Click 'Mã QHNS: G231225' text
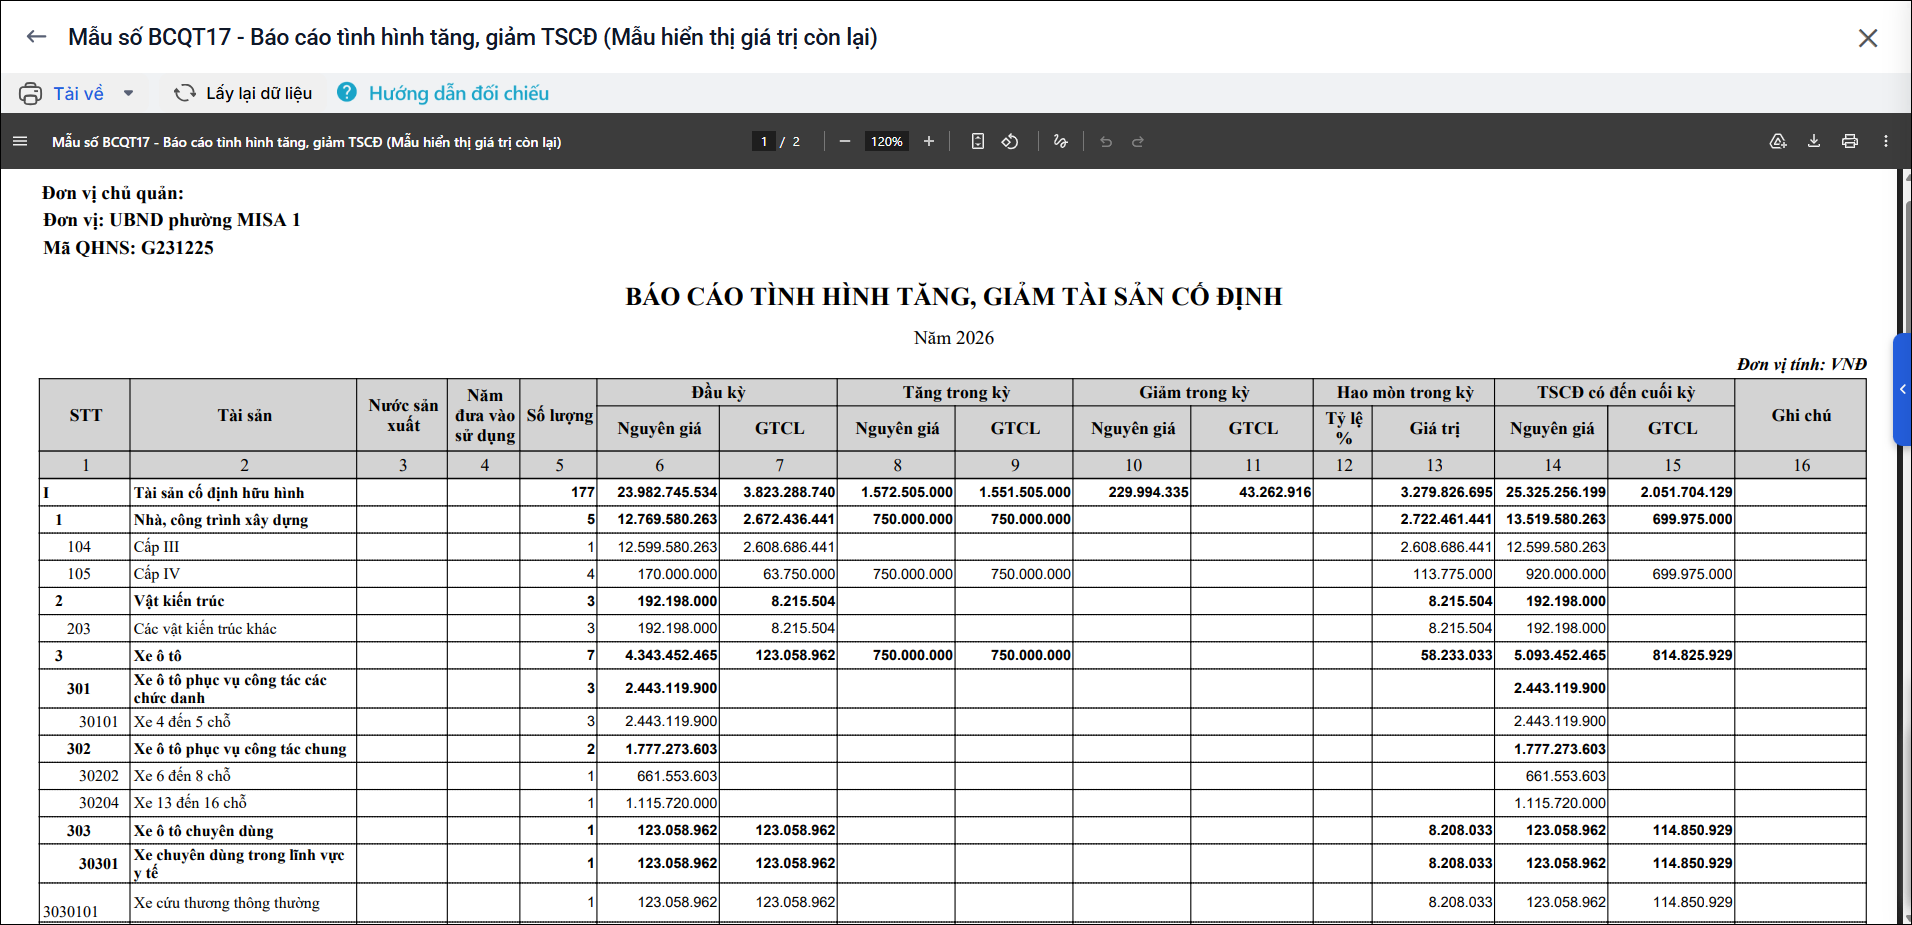1912x925 pixels. pyautogui.click(x=128, y=247)
